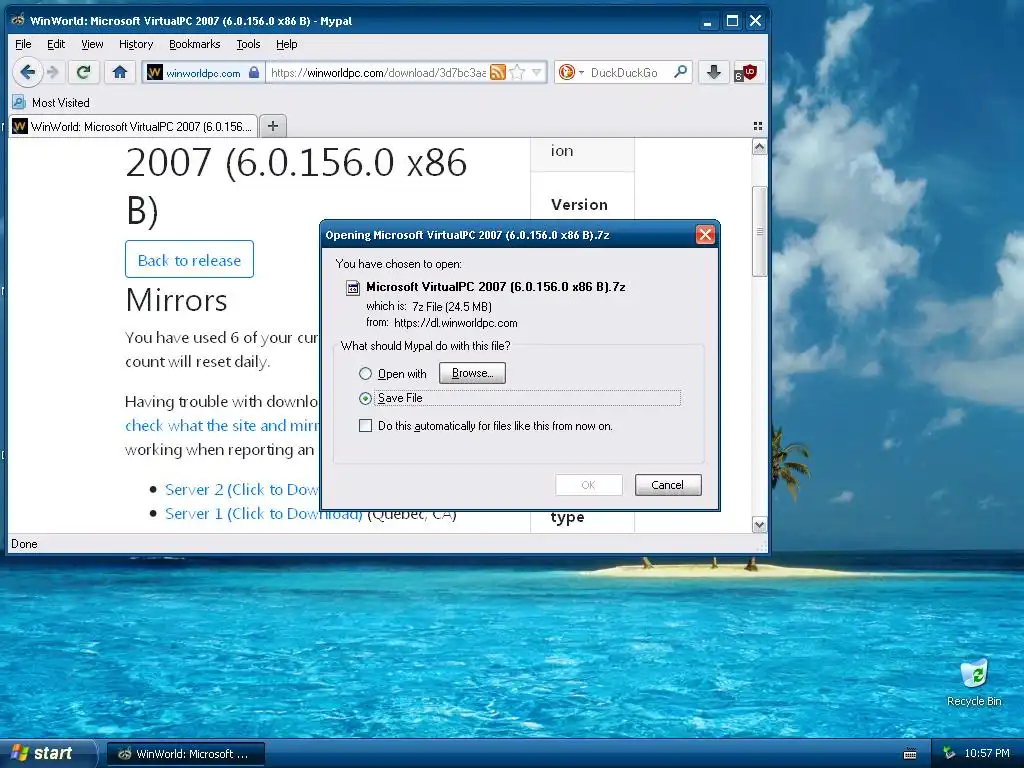The width and height of the screenshot is (1024, 768).
Task: Click the Server 1 download link
Action: [263, 513]
